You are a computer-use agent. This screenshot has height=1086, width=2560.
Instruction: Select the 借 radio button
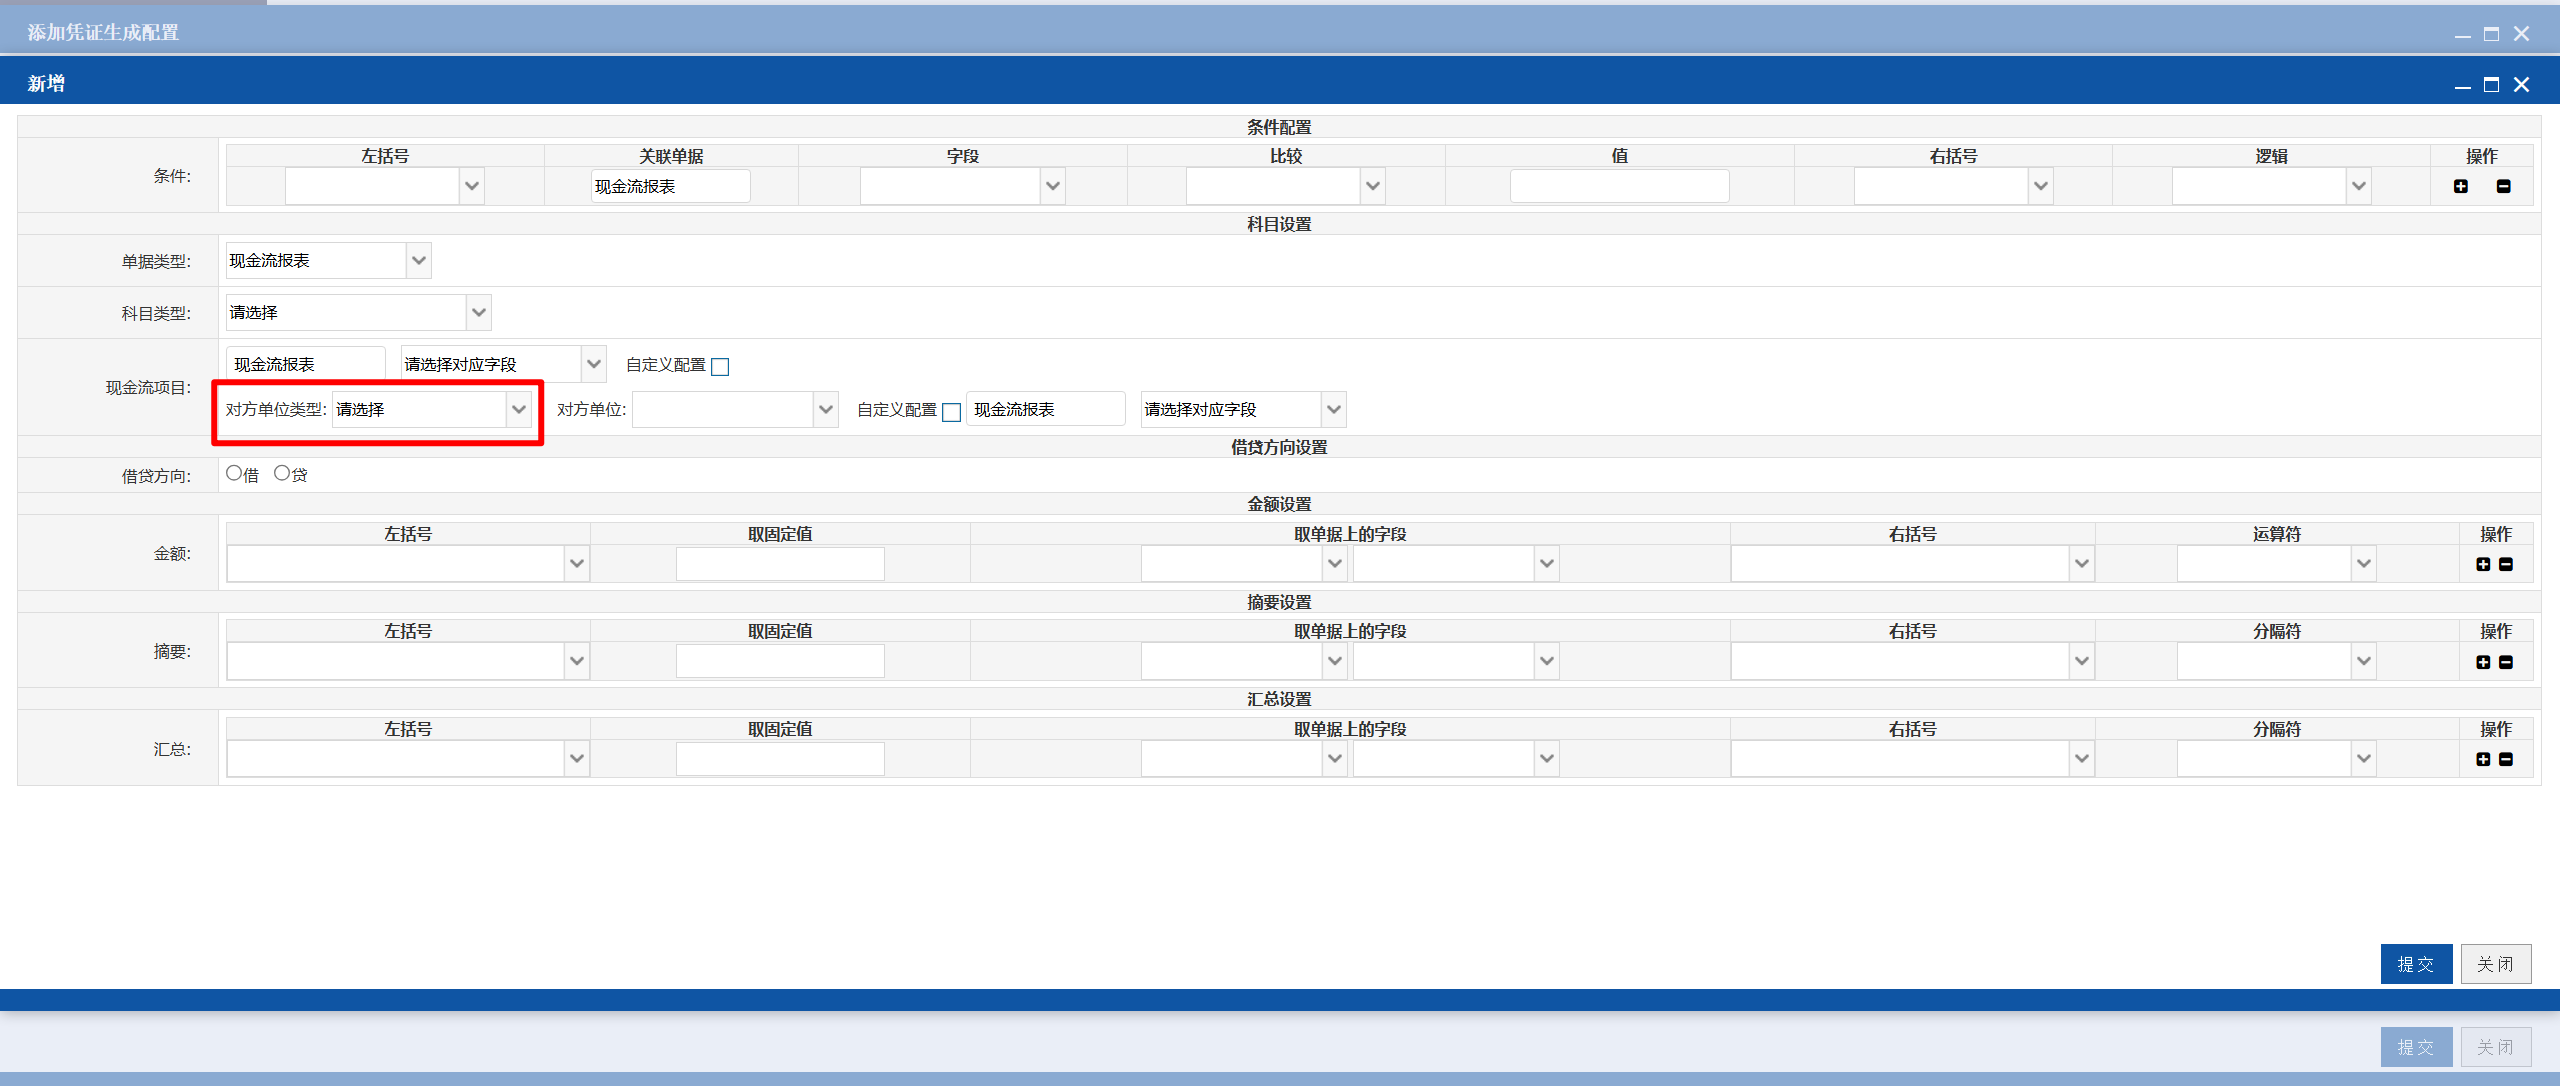[234, 473]
